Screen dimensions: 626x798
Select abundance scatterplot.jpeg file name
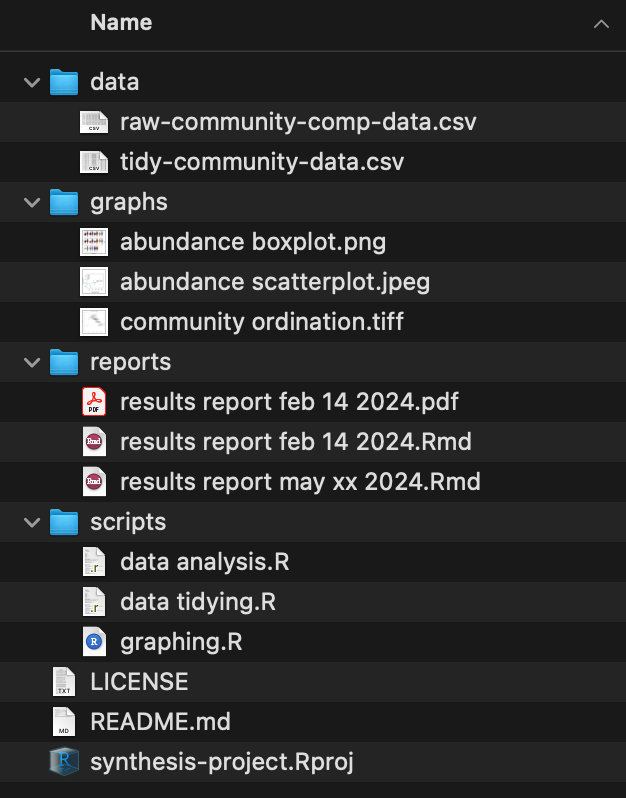pos(275,282)
